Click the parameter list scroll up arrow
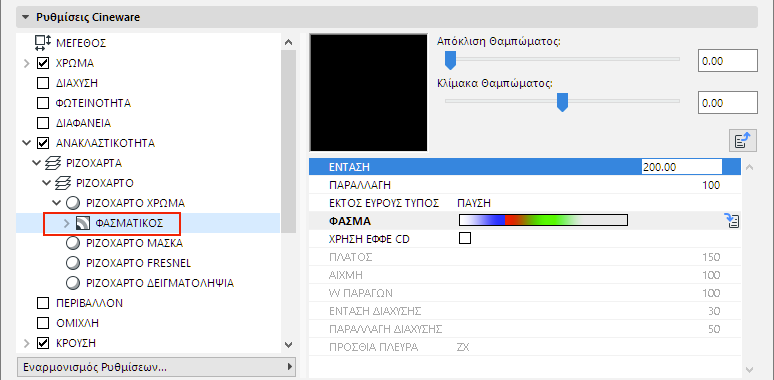The width and height of the screenshot is (774, 380). [x=749, y=167]
